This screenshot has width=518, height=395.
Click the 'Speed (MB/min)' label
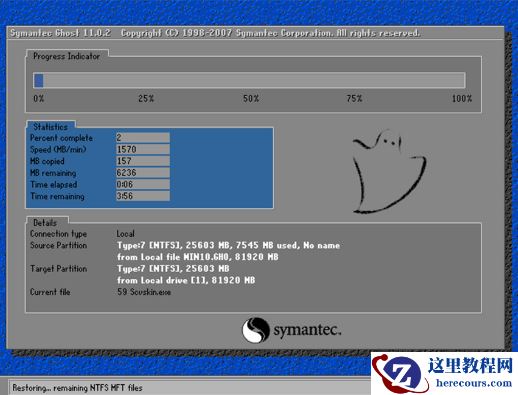[x=58, y=149]
